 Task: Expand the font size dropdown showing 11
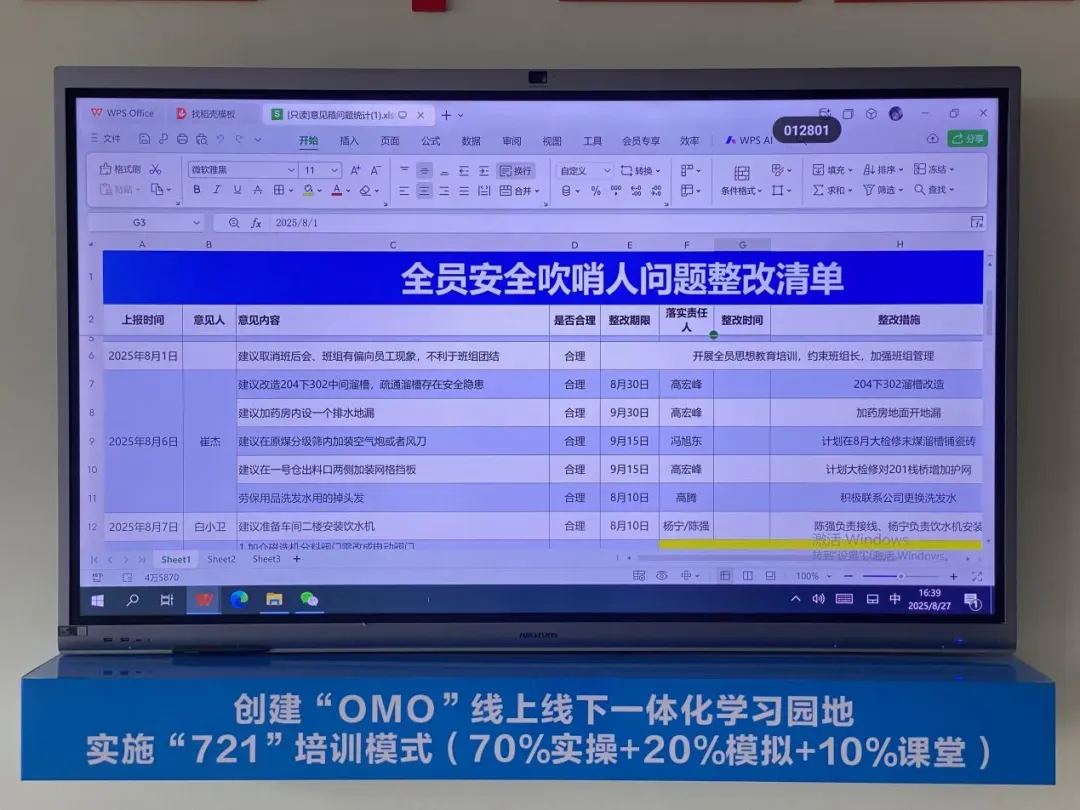tap(334, 171)
